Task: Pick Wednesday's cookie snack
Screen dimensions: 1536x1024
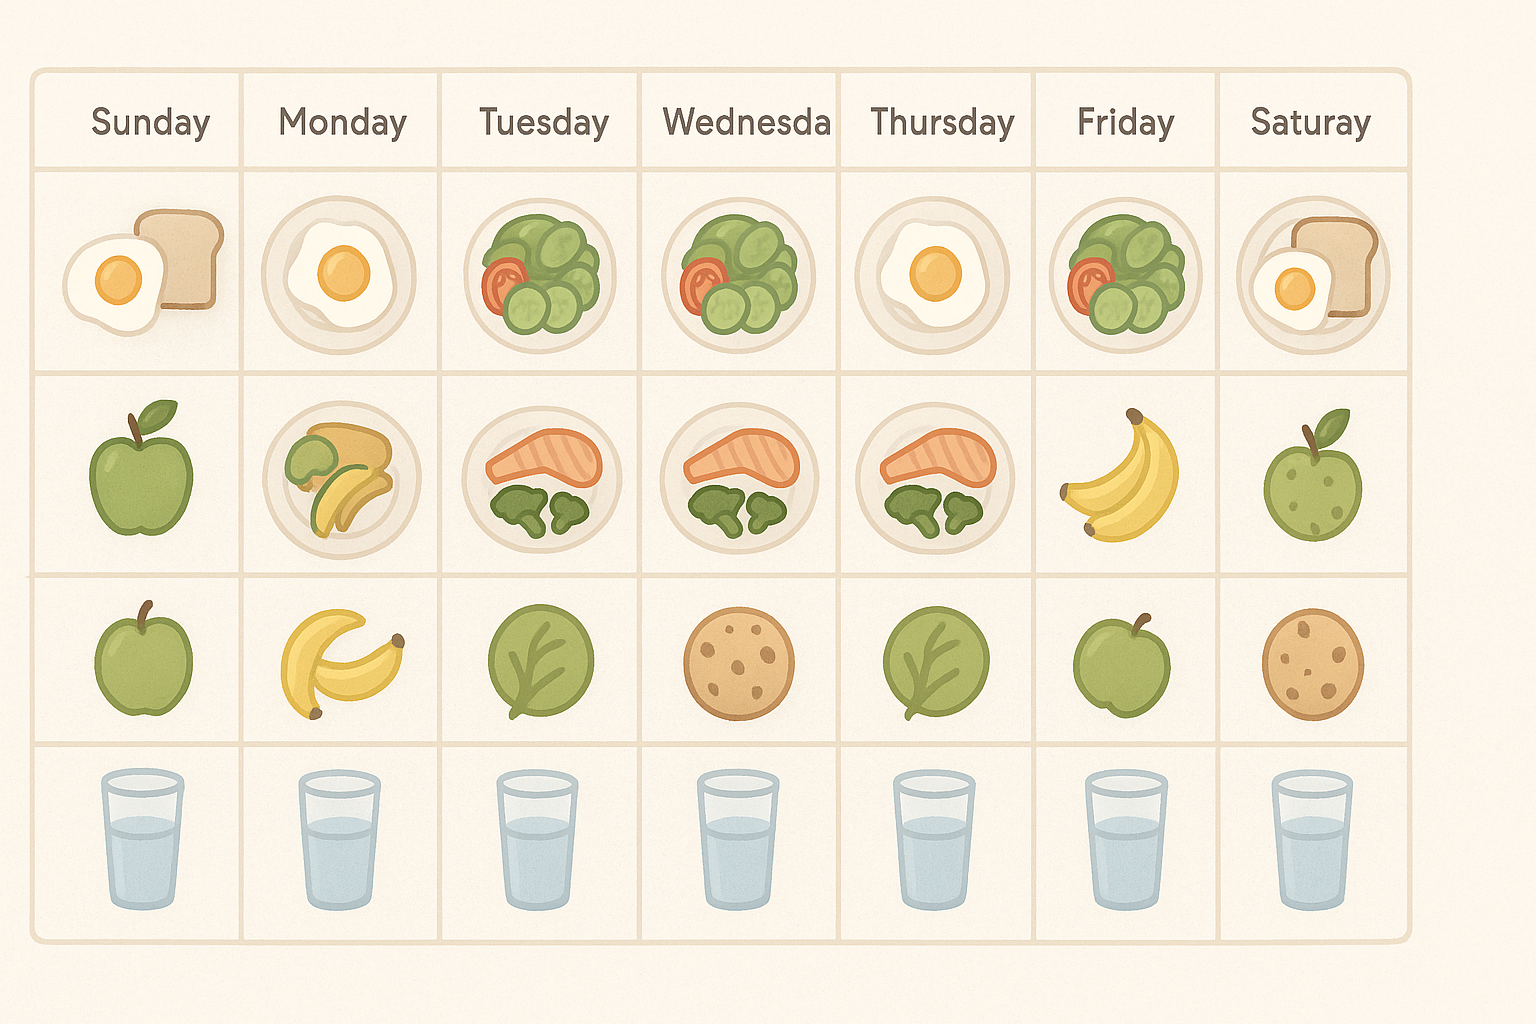Action: [739, 663]
